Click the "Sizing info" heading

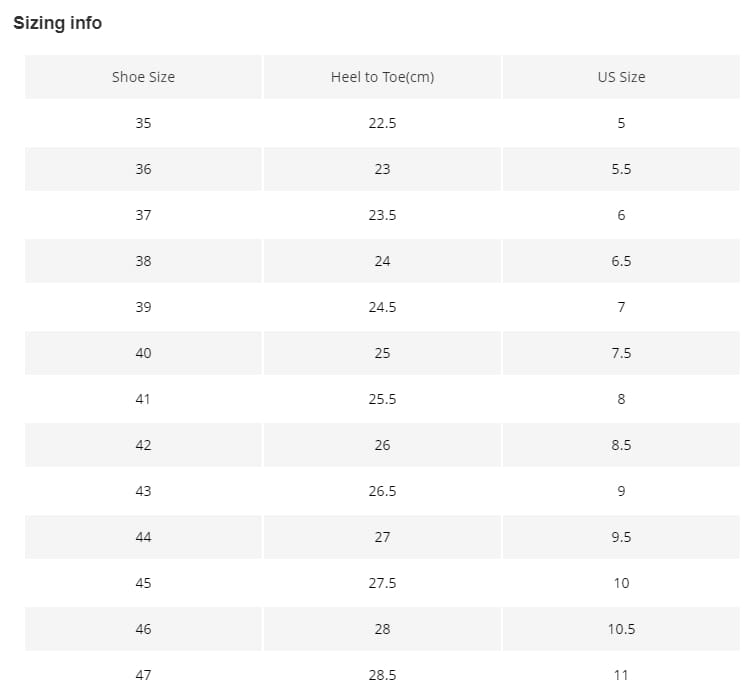[x=57, y=23]
